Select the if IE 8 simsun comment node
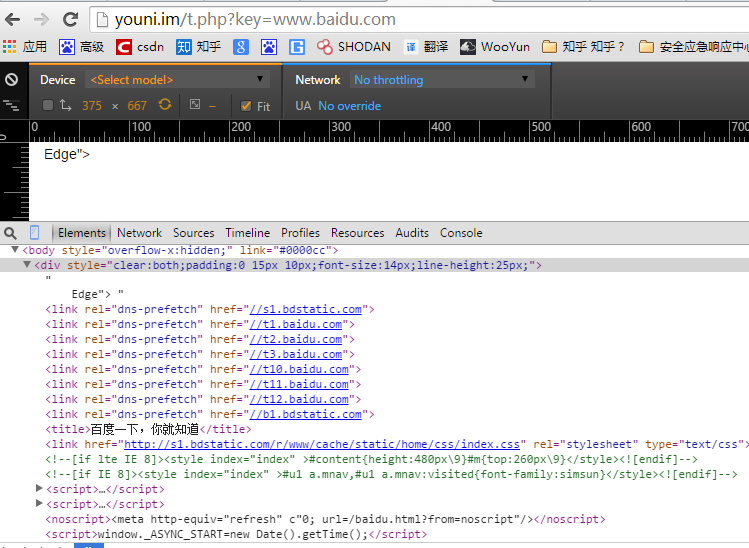 click(x=391, y=474)
